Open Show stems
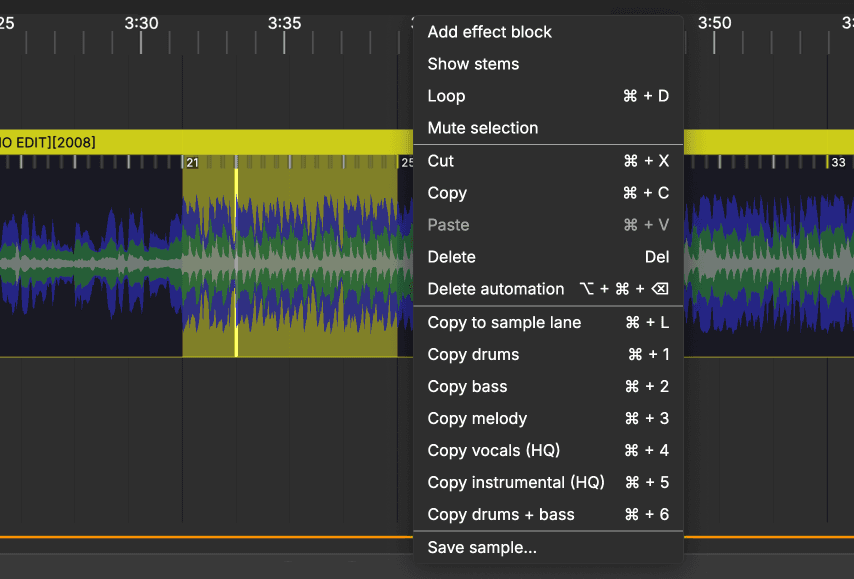This screenshot has width=854, height=579. pyautogui.click(x=472, y=64)
